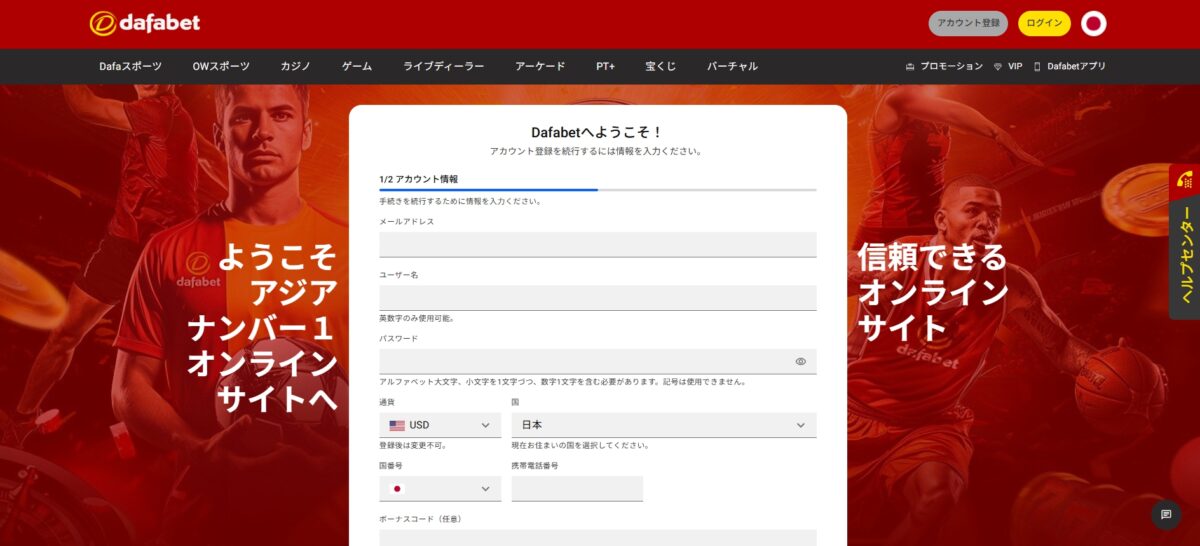
Task: Open the 宝くじ section
Action: 661,66
